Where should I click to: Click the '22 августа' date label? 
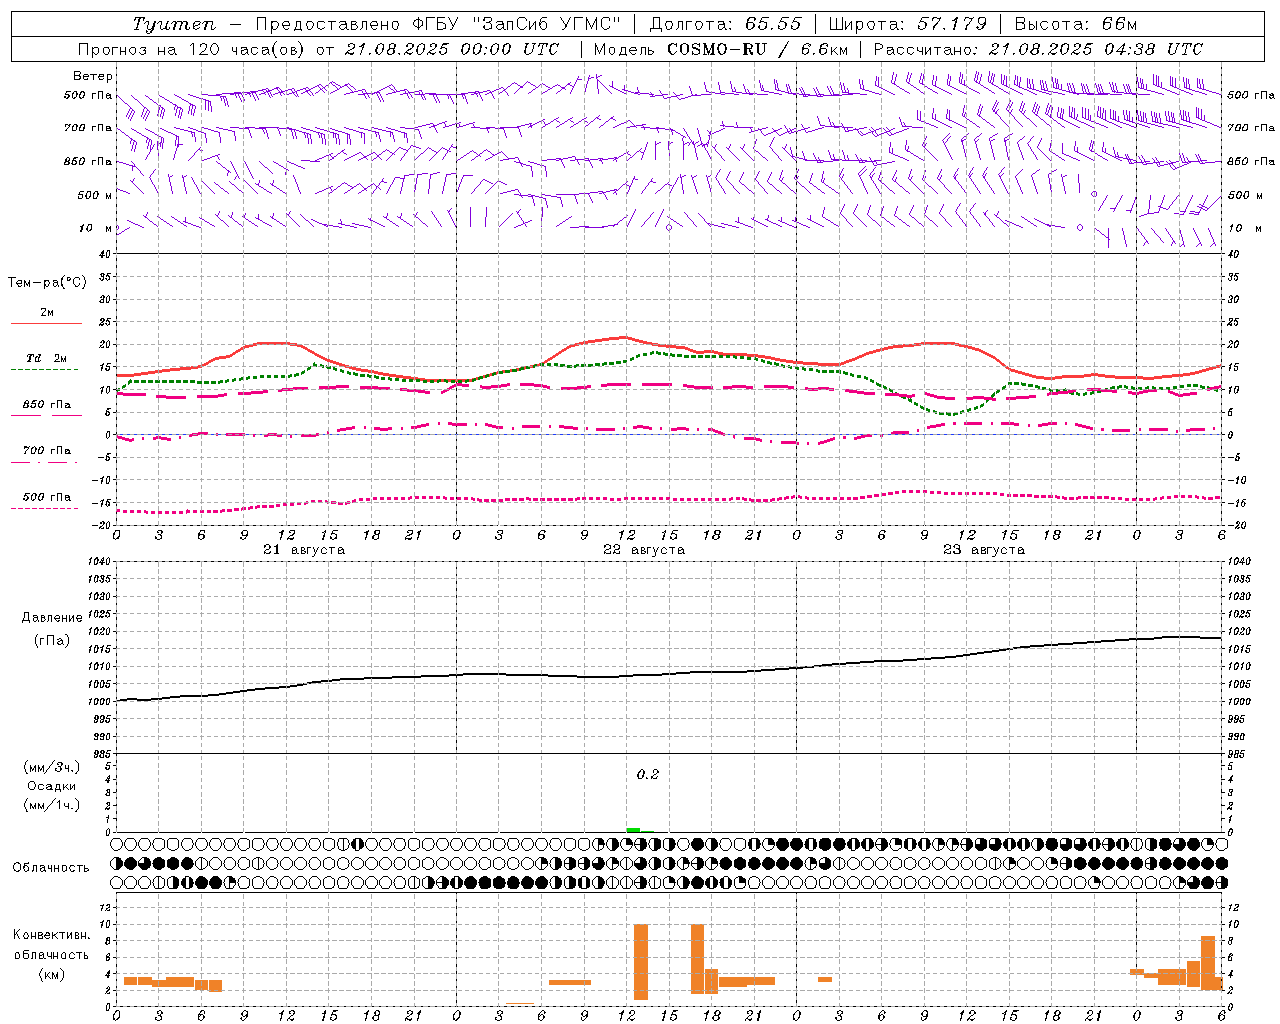click(x=644, y=550)
